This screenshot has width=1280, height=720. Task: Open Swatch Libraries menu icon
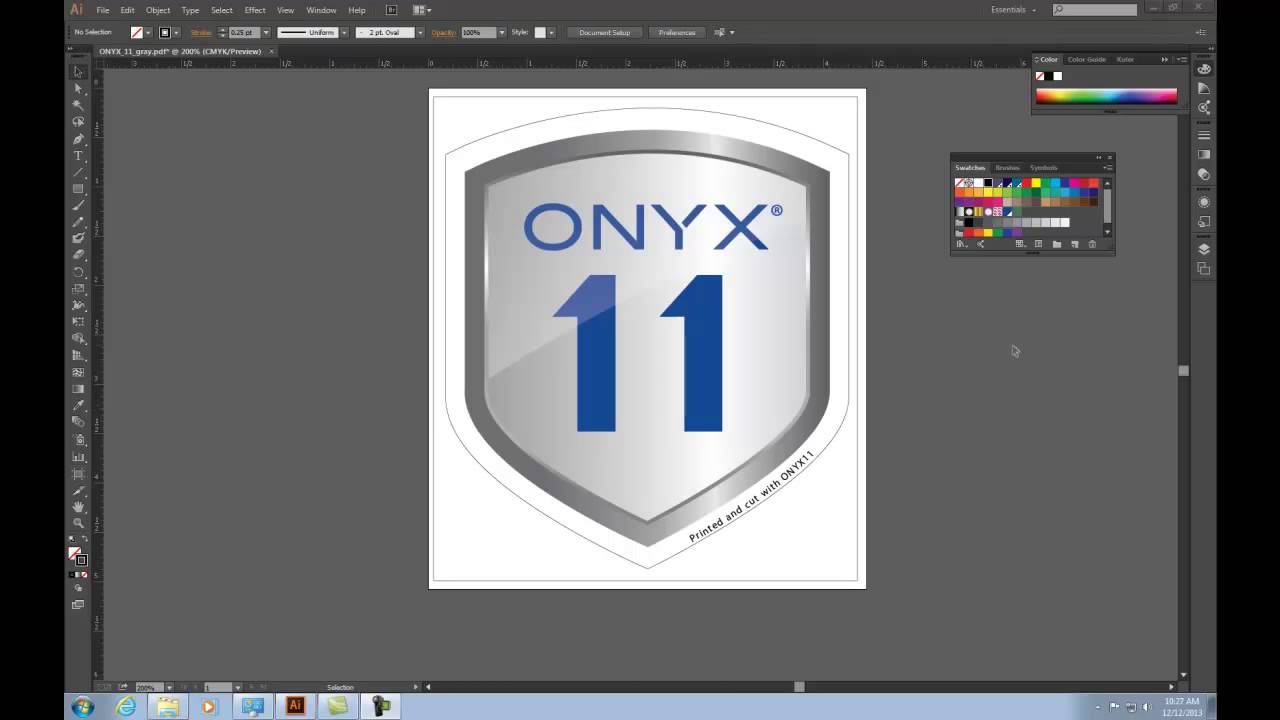[961, 244]
